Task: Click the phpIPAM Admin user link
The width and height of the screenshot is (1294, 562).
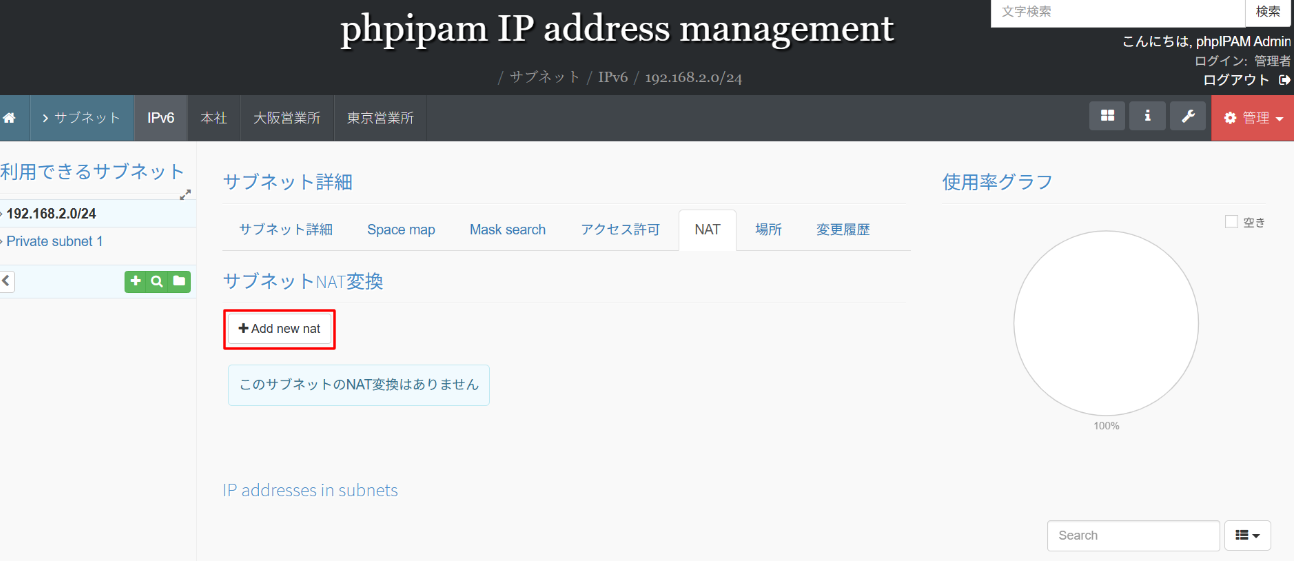Action: [1244, 42]
